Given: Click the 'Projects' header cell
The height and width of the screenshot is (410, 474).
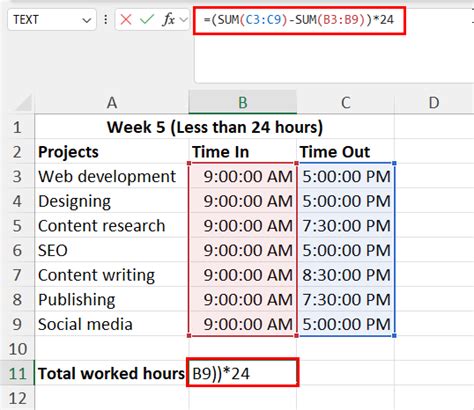Looking at the screenshot, I should (112, 152).
